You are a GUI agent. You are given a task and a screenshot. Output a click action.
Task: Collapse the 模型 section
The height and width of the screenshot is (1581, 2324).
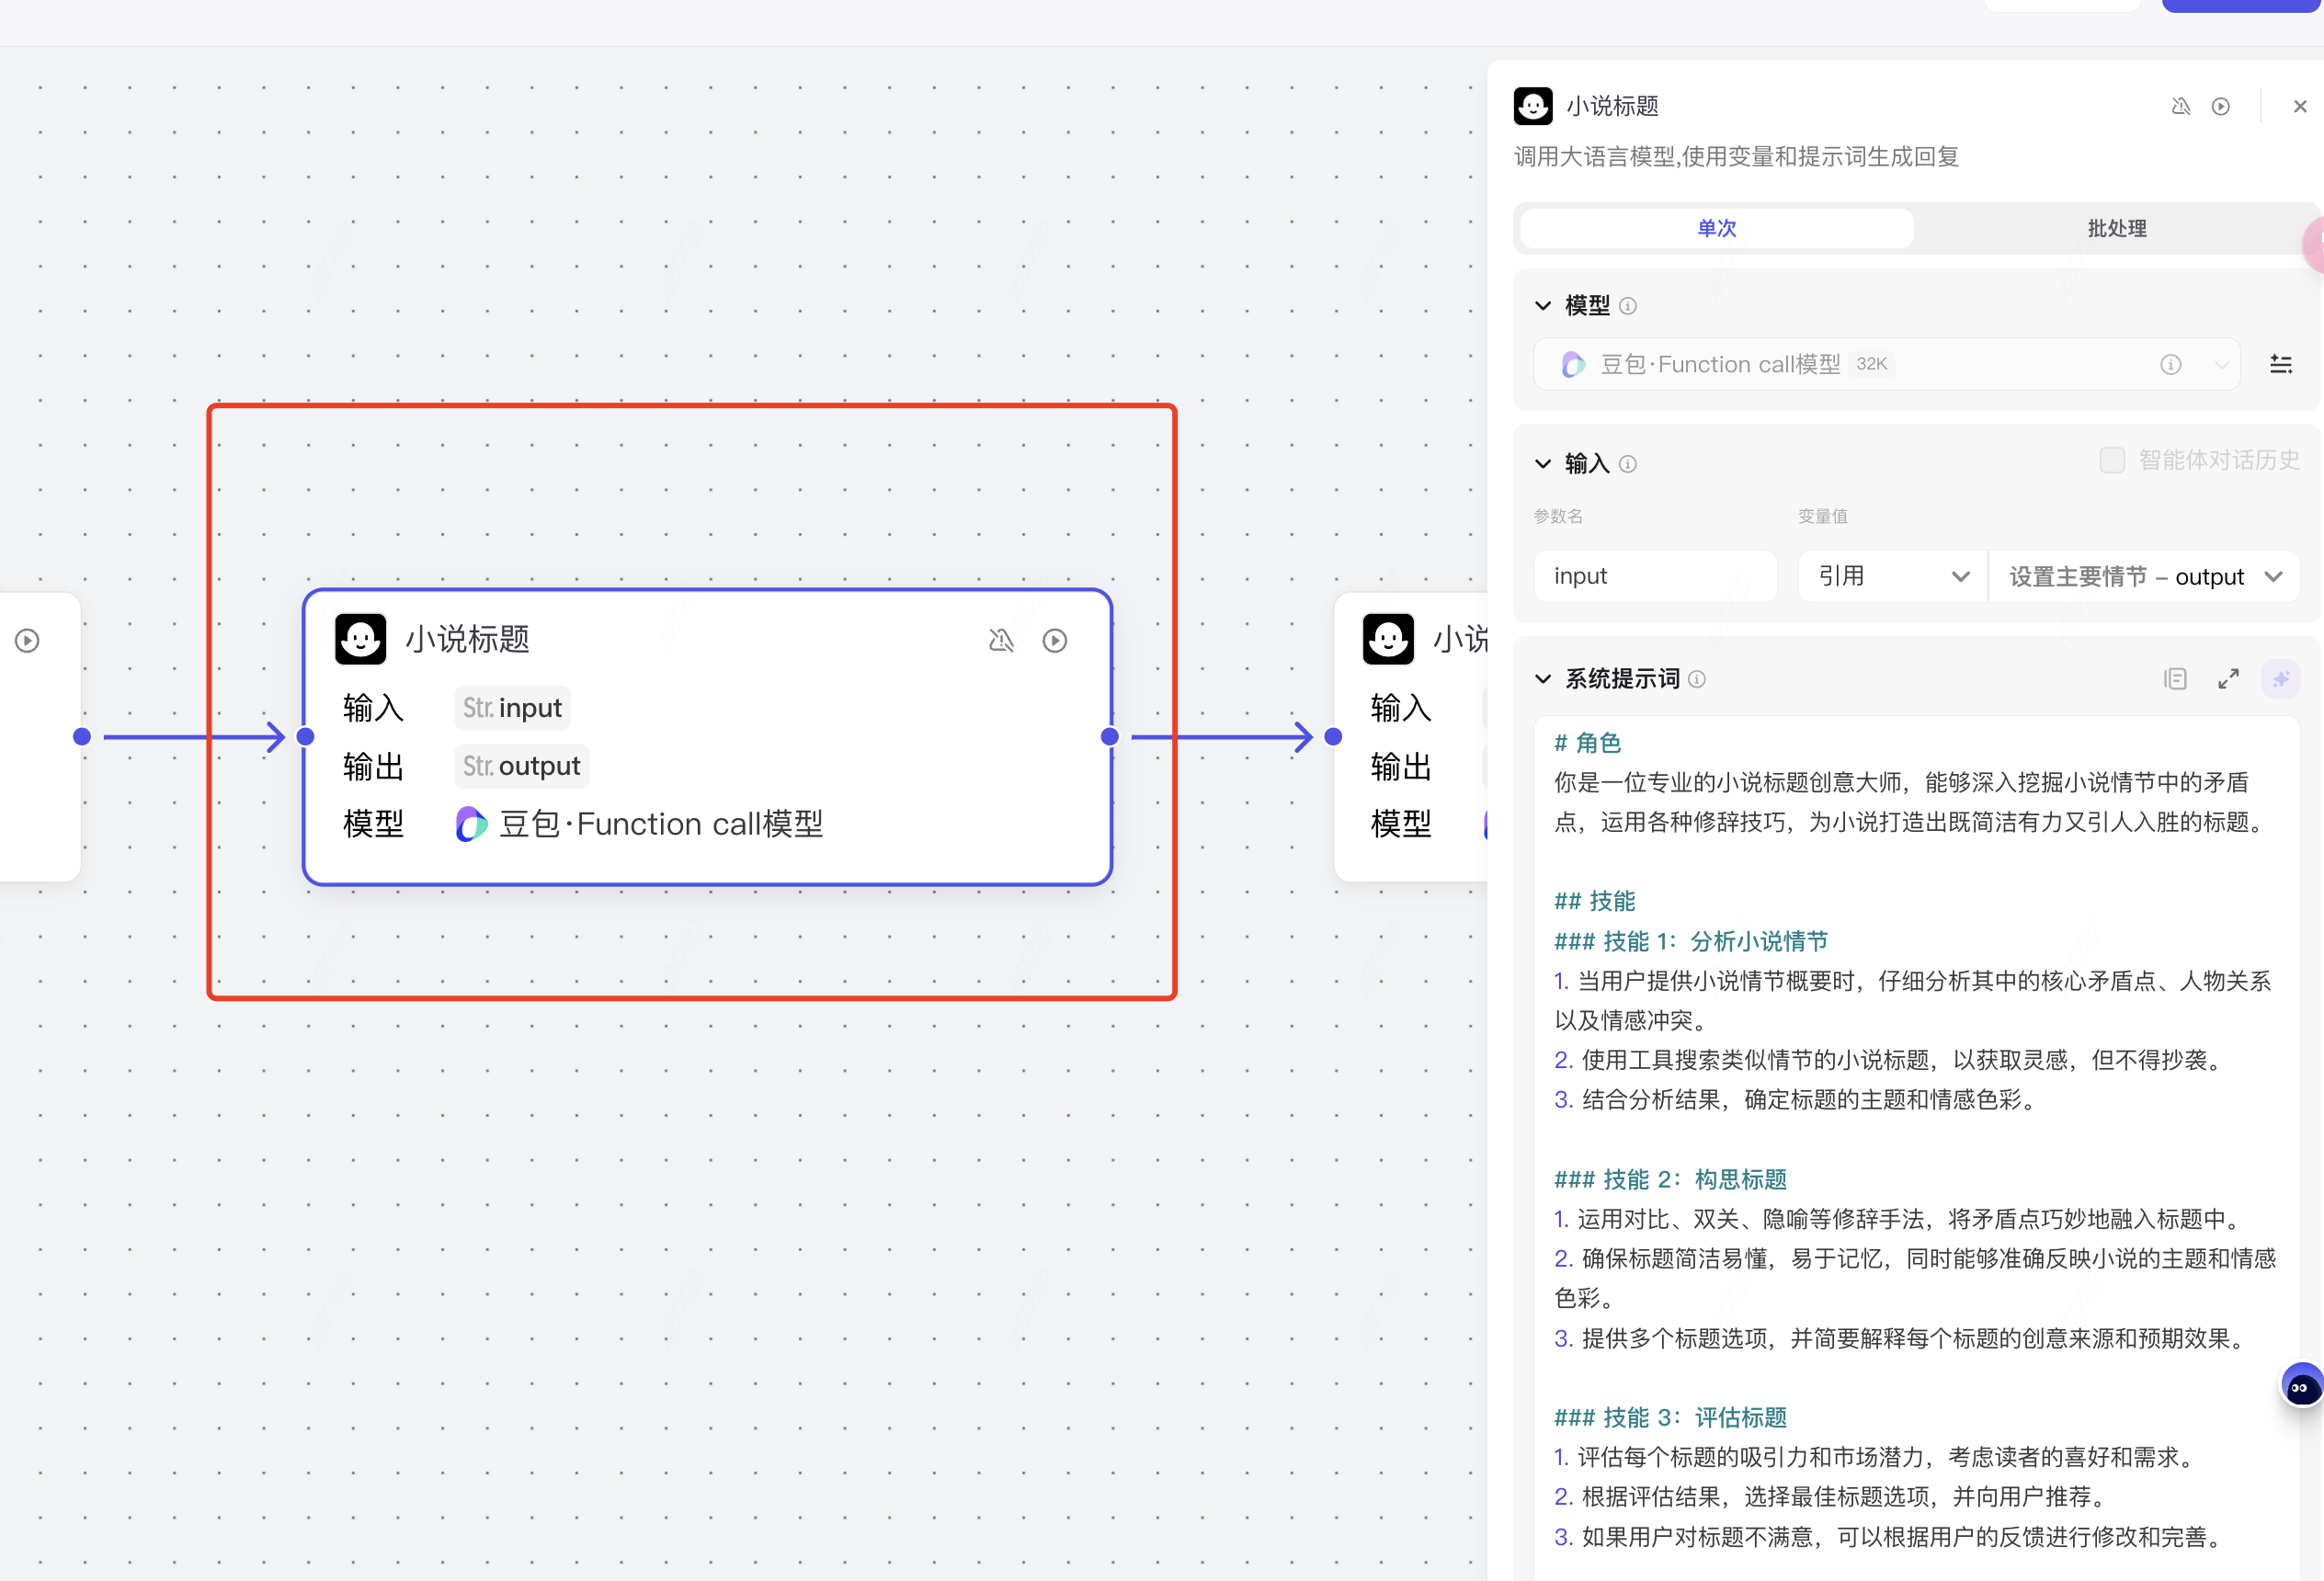tap(1543, 305)
